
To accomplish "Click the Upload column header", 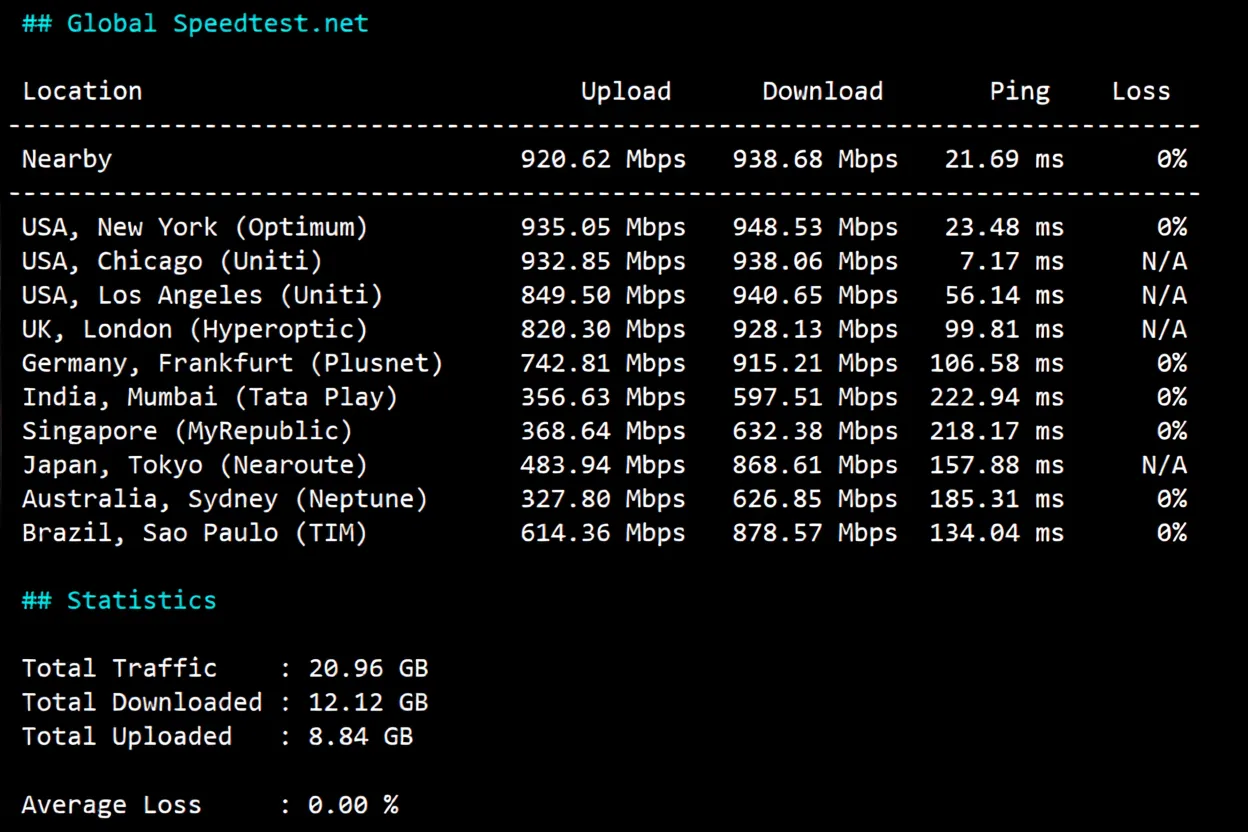I will 626,91.
